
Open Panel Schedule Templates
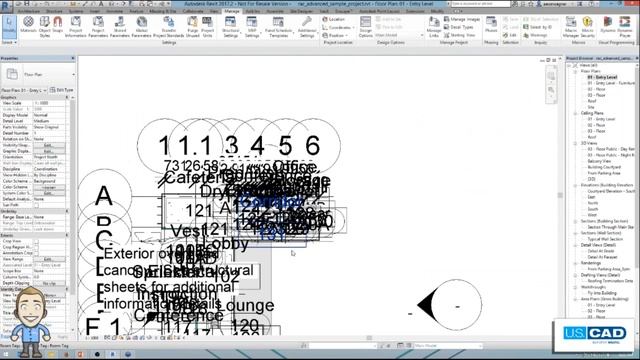[x=278, y=27]
